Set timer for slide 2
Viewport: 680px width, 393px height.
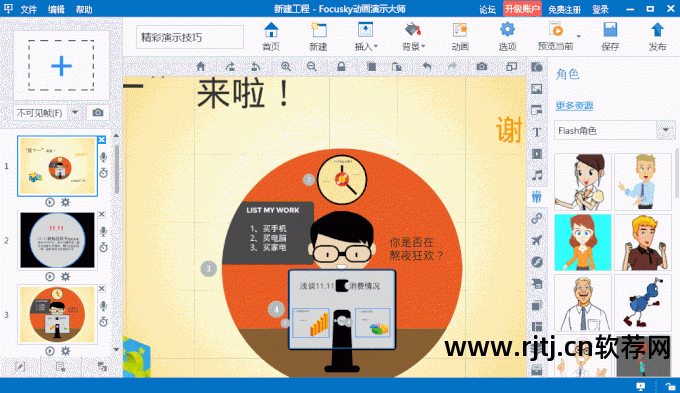[x=103, y=247]
